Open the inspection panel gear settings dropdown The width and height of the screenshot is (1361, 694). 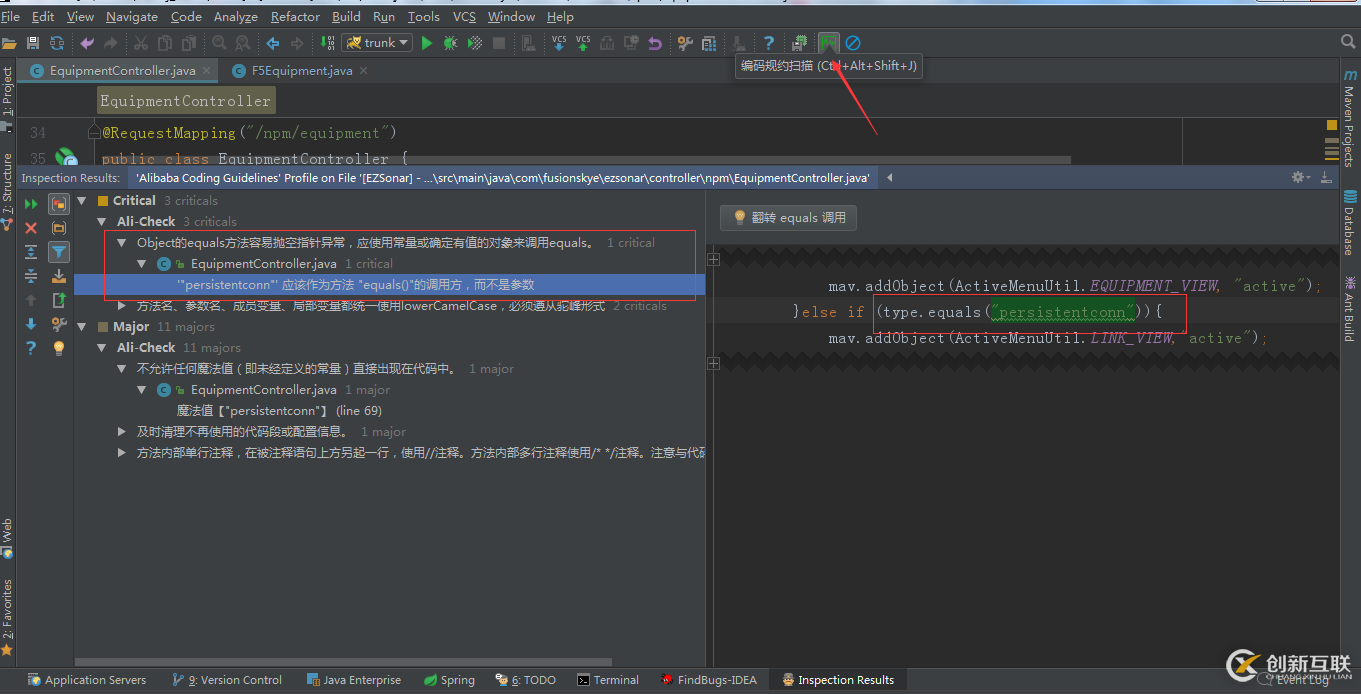point(1301,177)
